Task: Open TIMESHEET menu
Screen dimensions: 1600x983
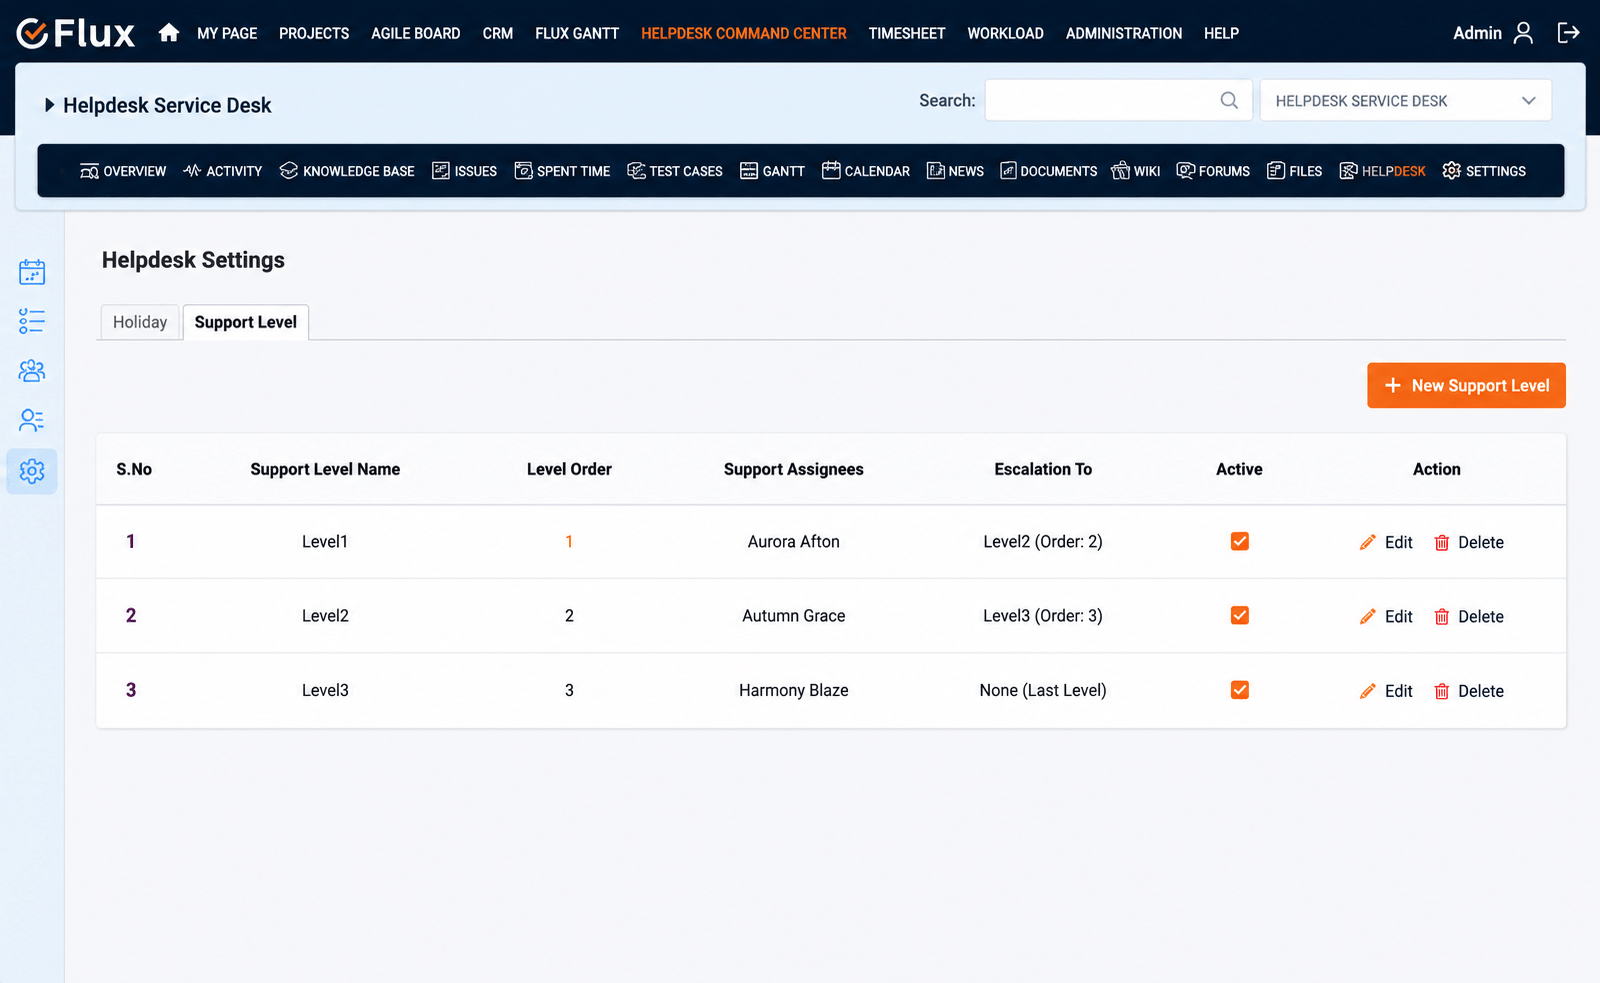Action: point(907,33)
